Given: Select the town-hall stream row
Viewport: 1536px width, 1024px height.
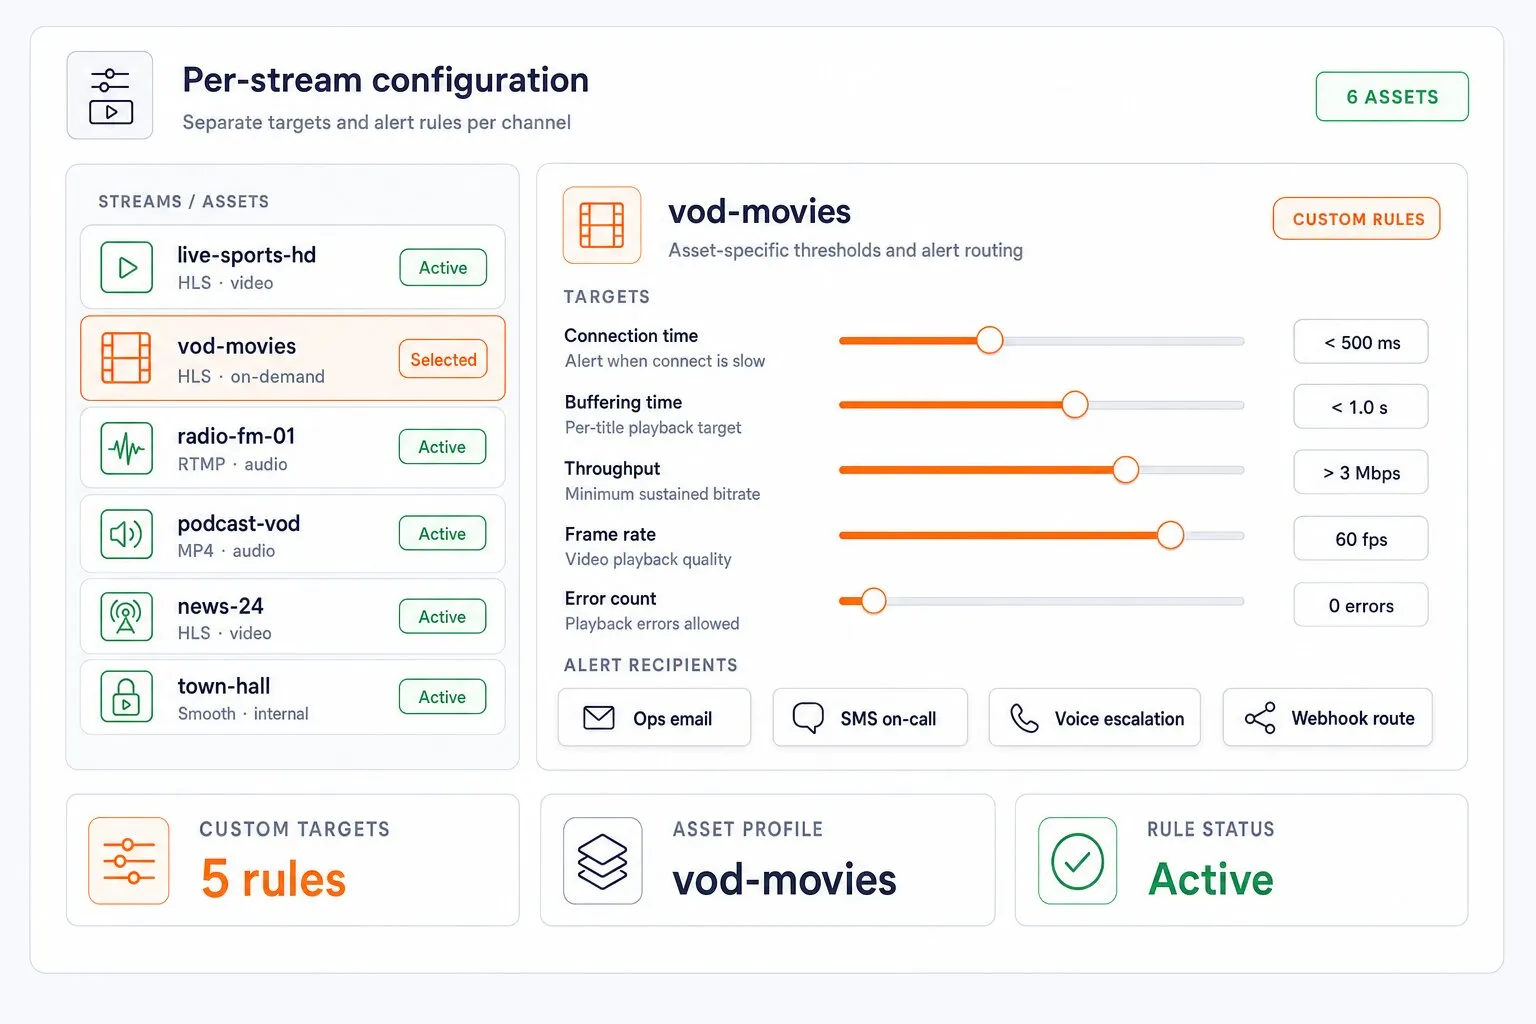Looking at the screenshot, I should coord(293,697).
